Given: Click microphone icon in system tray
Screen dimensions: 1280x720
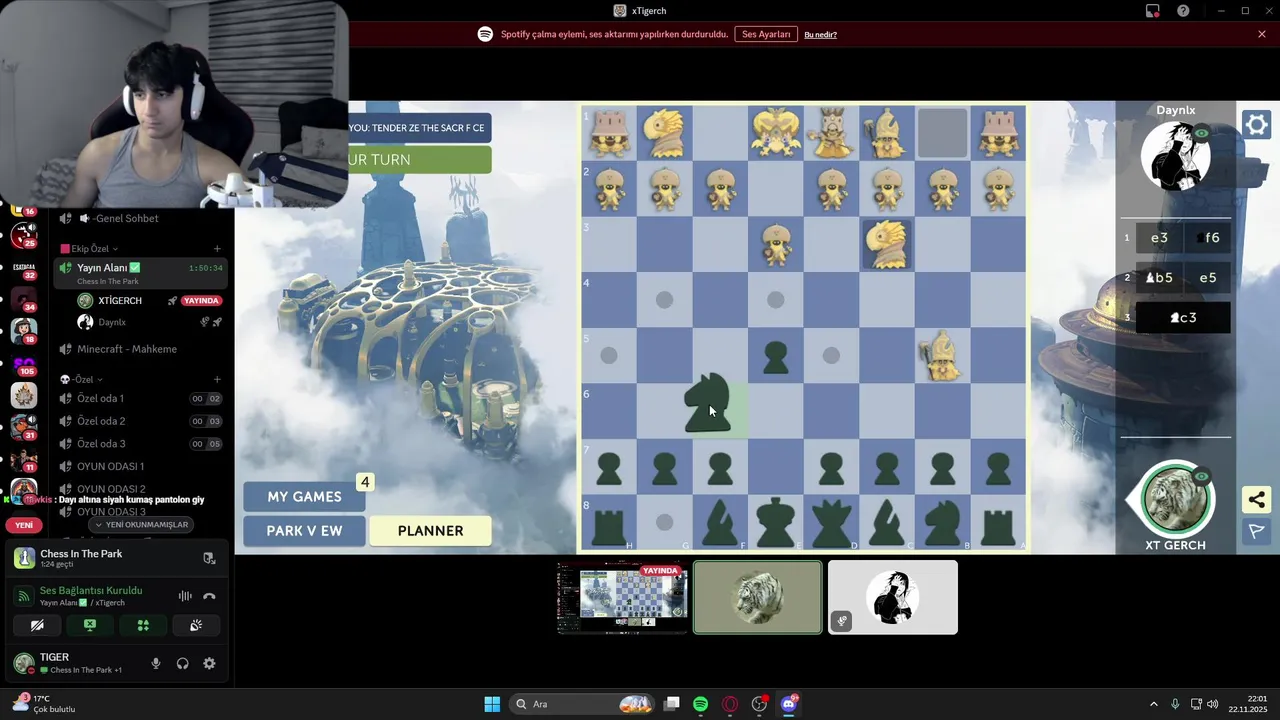Looking at the screenshot, I should [1175, 704].
